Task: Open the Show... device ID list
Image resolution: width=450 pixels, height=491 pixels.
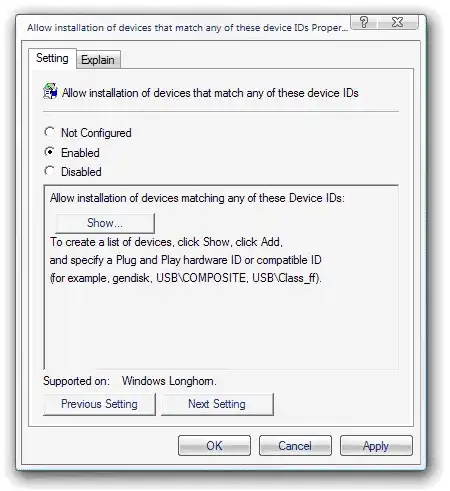Action: point(105,223)
